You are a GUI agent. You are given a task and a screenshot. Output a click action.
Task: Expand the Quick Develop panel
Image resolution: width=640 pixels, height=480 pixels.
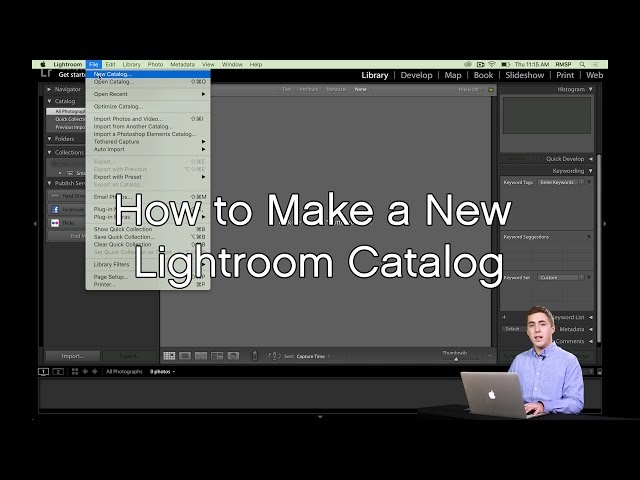coord(590,159)
